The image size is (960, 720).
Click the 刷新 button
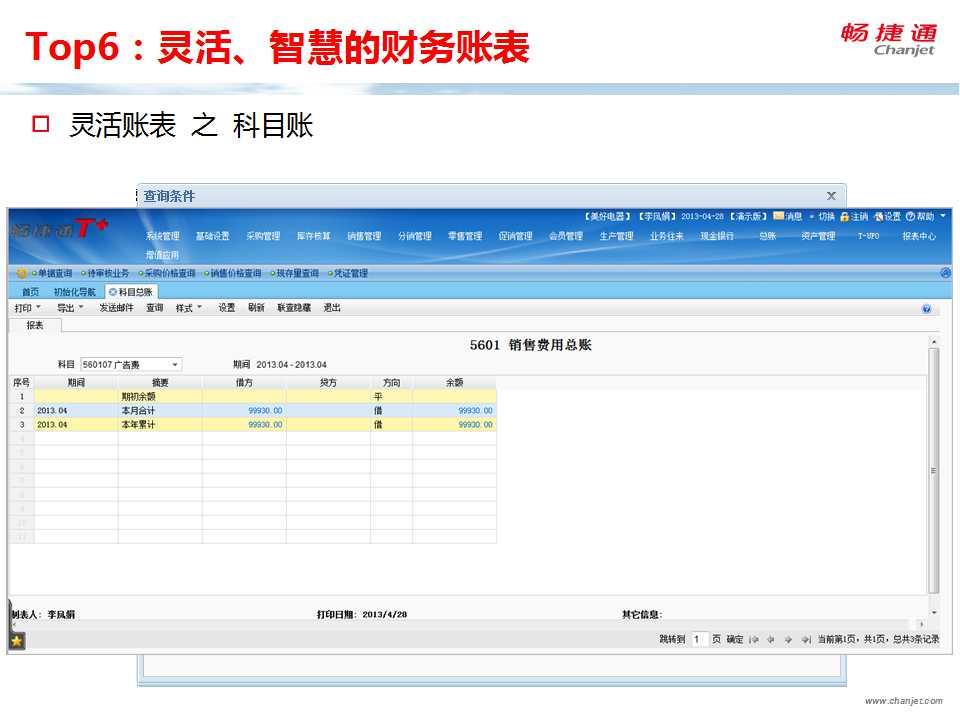click(256, 308)
